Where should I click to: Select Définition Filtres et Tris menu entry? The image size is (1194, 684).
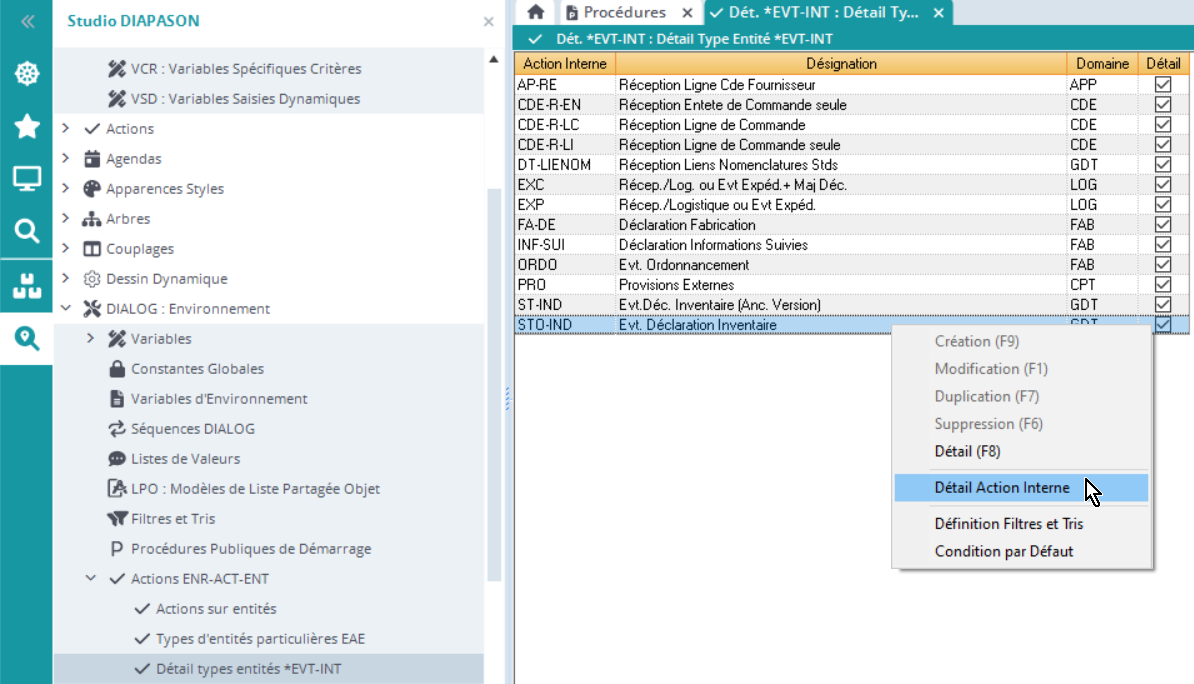(1008, 524)
